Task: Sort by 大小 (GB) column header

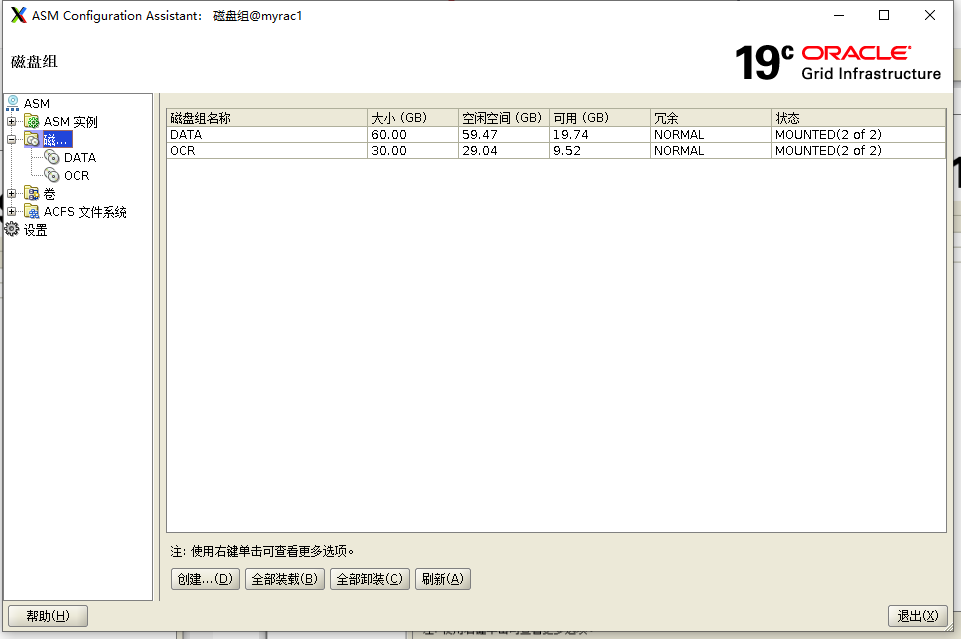Action: (412, 118)
